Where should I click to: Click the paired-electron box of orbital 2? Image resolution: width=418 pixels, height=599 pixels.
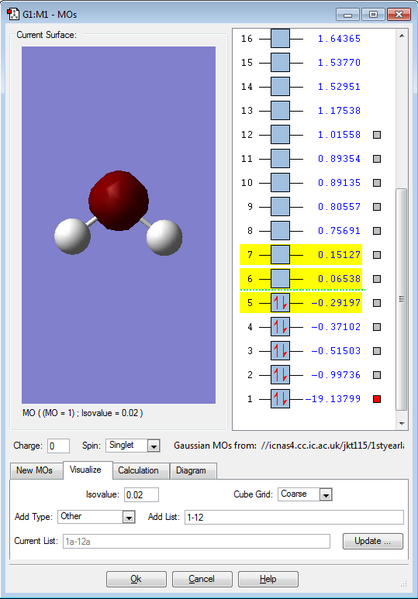click(x=280, y=375)
